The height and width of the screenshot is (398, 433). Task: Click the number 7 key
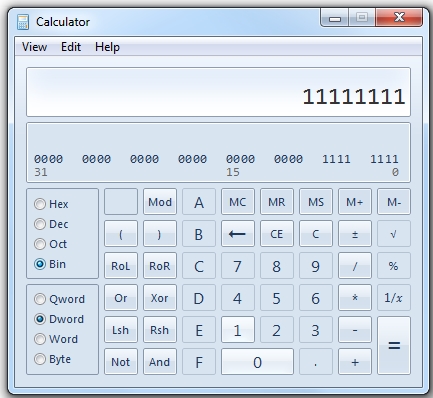238,266
